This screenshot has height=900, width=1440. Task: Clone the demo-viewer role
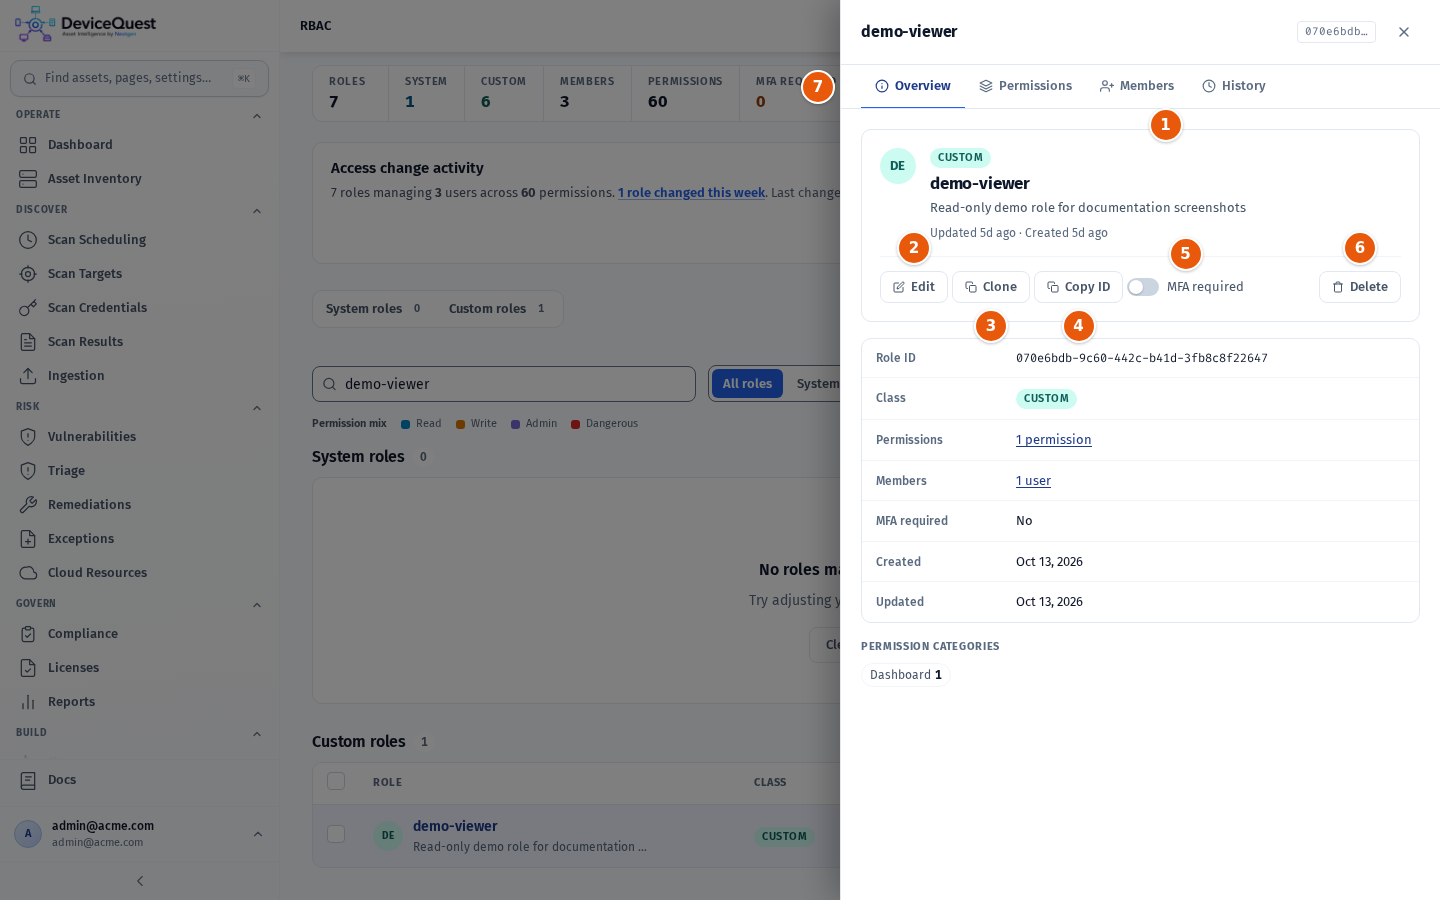[991, 287]
